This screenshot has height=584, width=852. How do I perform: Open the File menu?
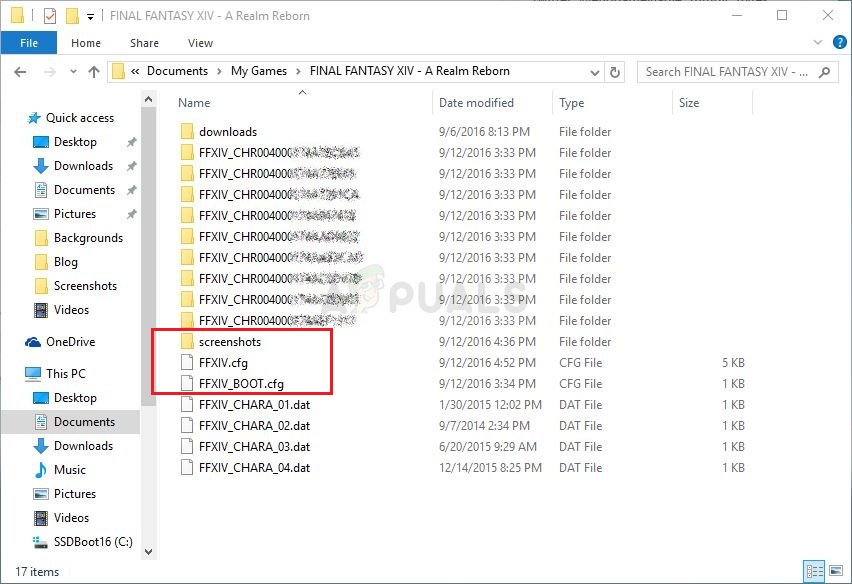pos(29,43)
